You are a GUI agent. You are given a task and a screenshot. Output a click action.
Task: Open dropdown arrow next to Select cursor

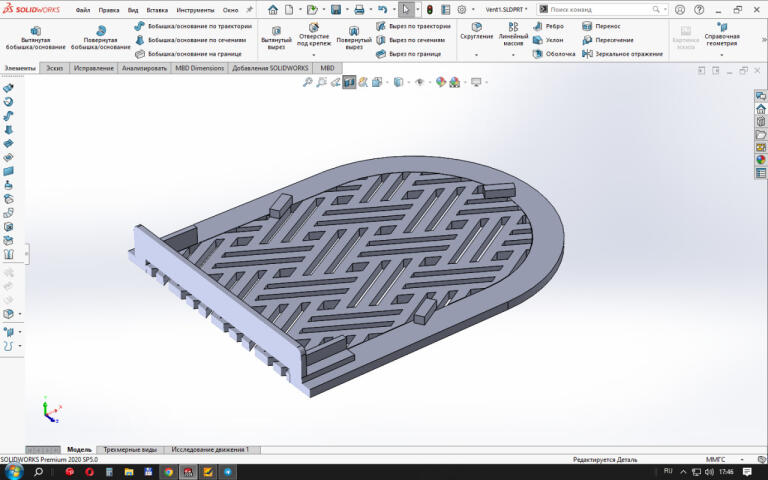pyautogui.click(x=417, y=9)
